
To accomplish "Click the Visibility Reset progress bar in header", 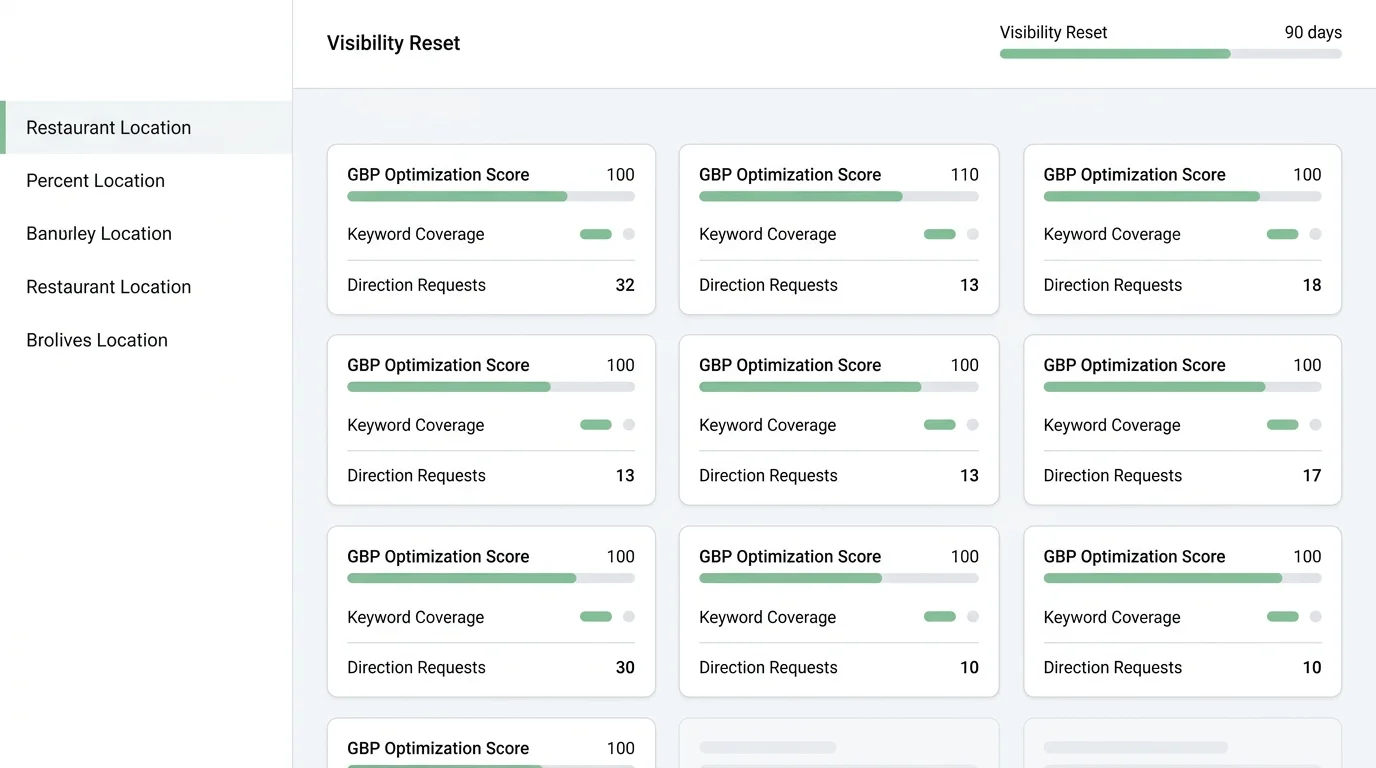I will tap(1171, 54).
